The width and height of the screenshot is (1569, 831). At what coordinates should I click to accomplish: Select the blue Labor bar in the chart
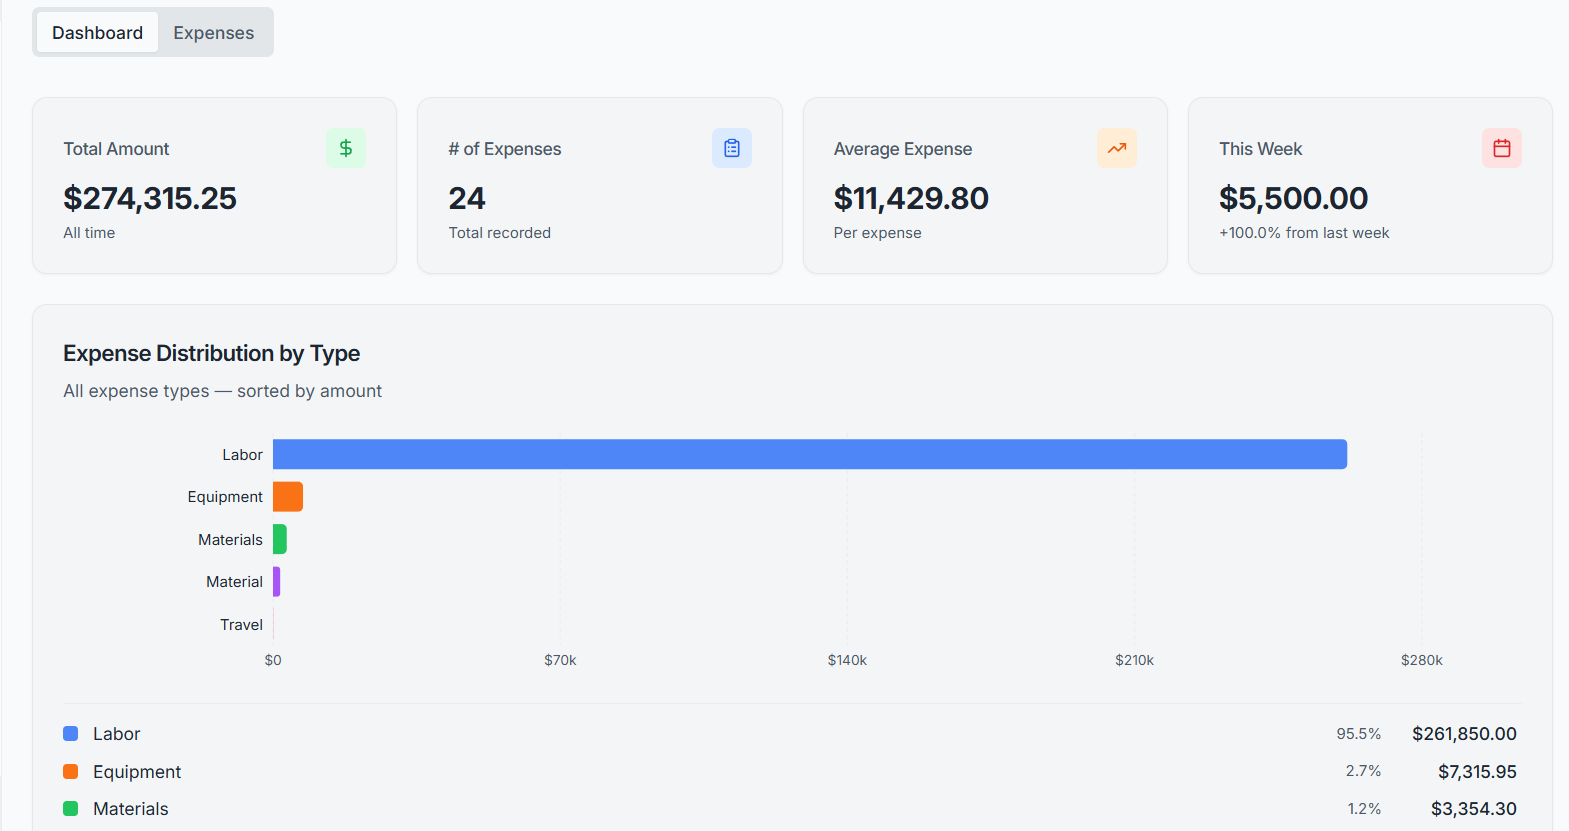810,454
